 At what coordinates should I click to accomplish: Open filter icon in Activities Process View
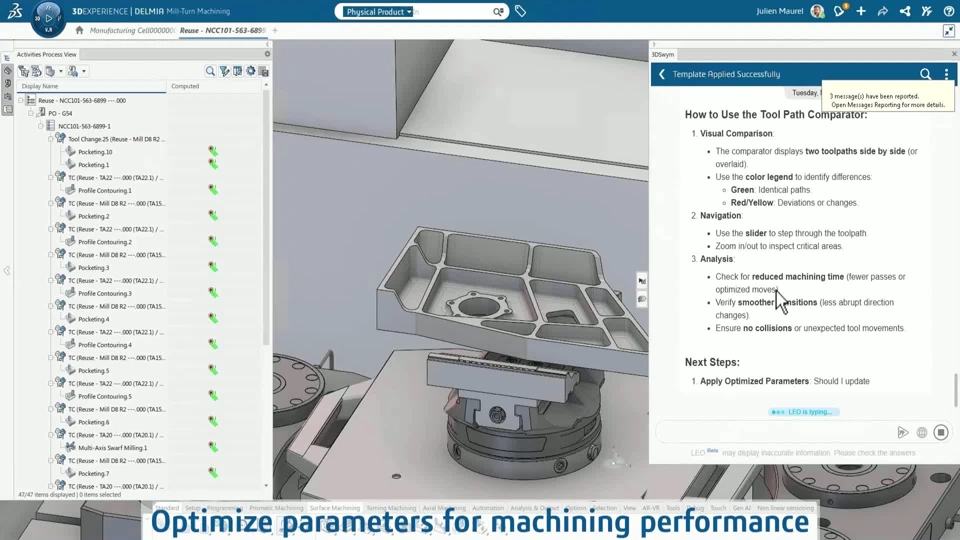[224, 72]
